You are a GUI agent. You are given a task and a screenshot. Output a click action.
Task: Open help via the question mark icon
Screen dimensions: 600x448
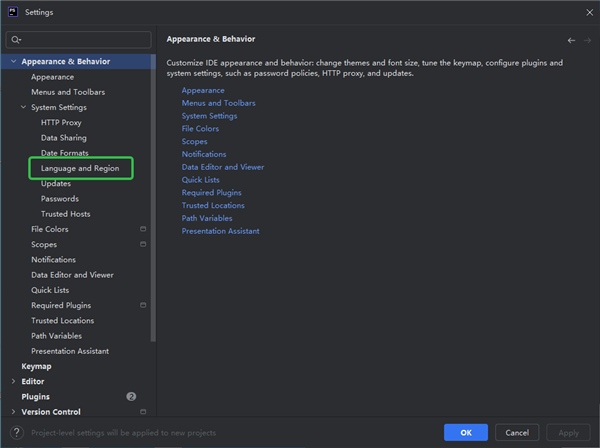pyautogui.click(x=15, y=432)
